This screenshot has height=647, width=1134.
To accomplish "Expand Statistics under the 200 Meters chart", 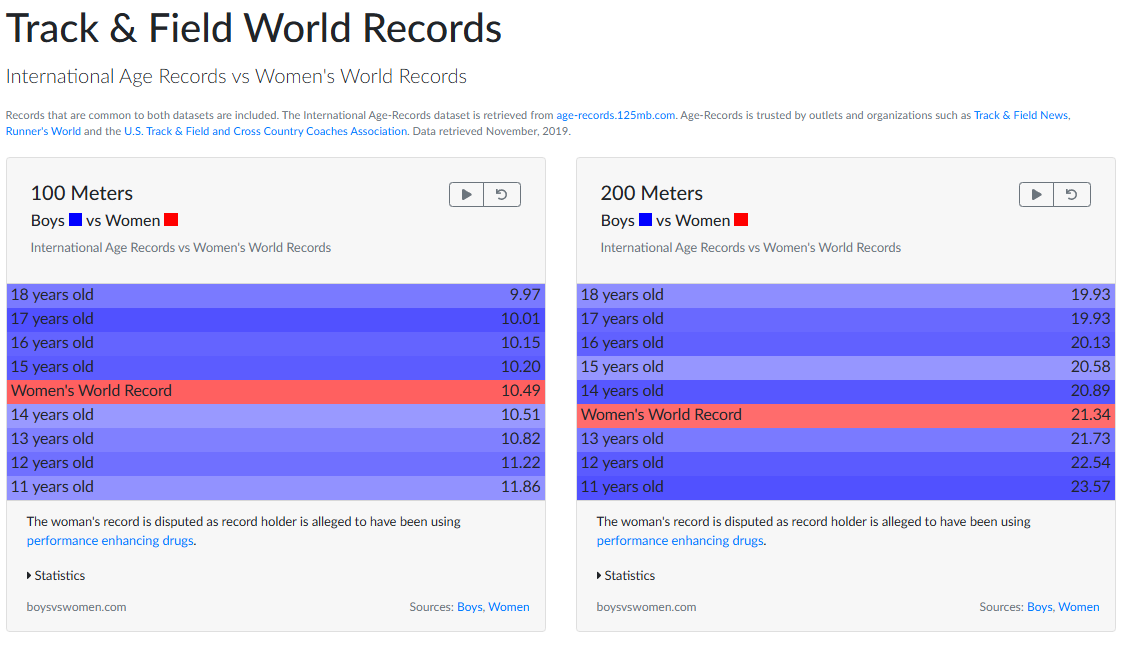I will (626, 575).
